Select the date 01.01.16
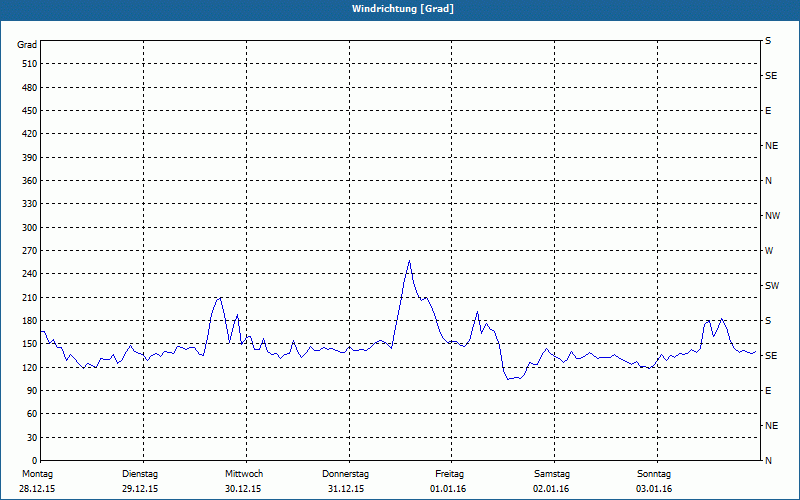This screenshot has width=800, height=500. click(x=448, y=489)
